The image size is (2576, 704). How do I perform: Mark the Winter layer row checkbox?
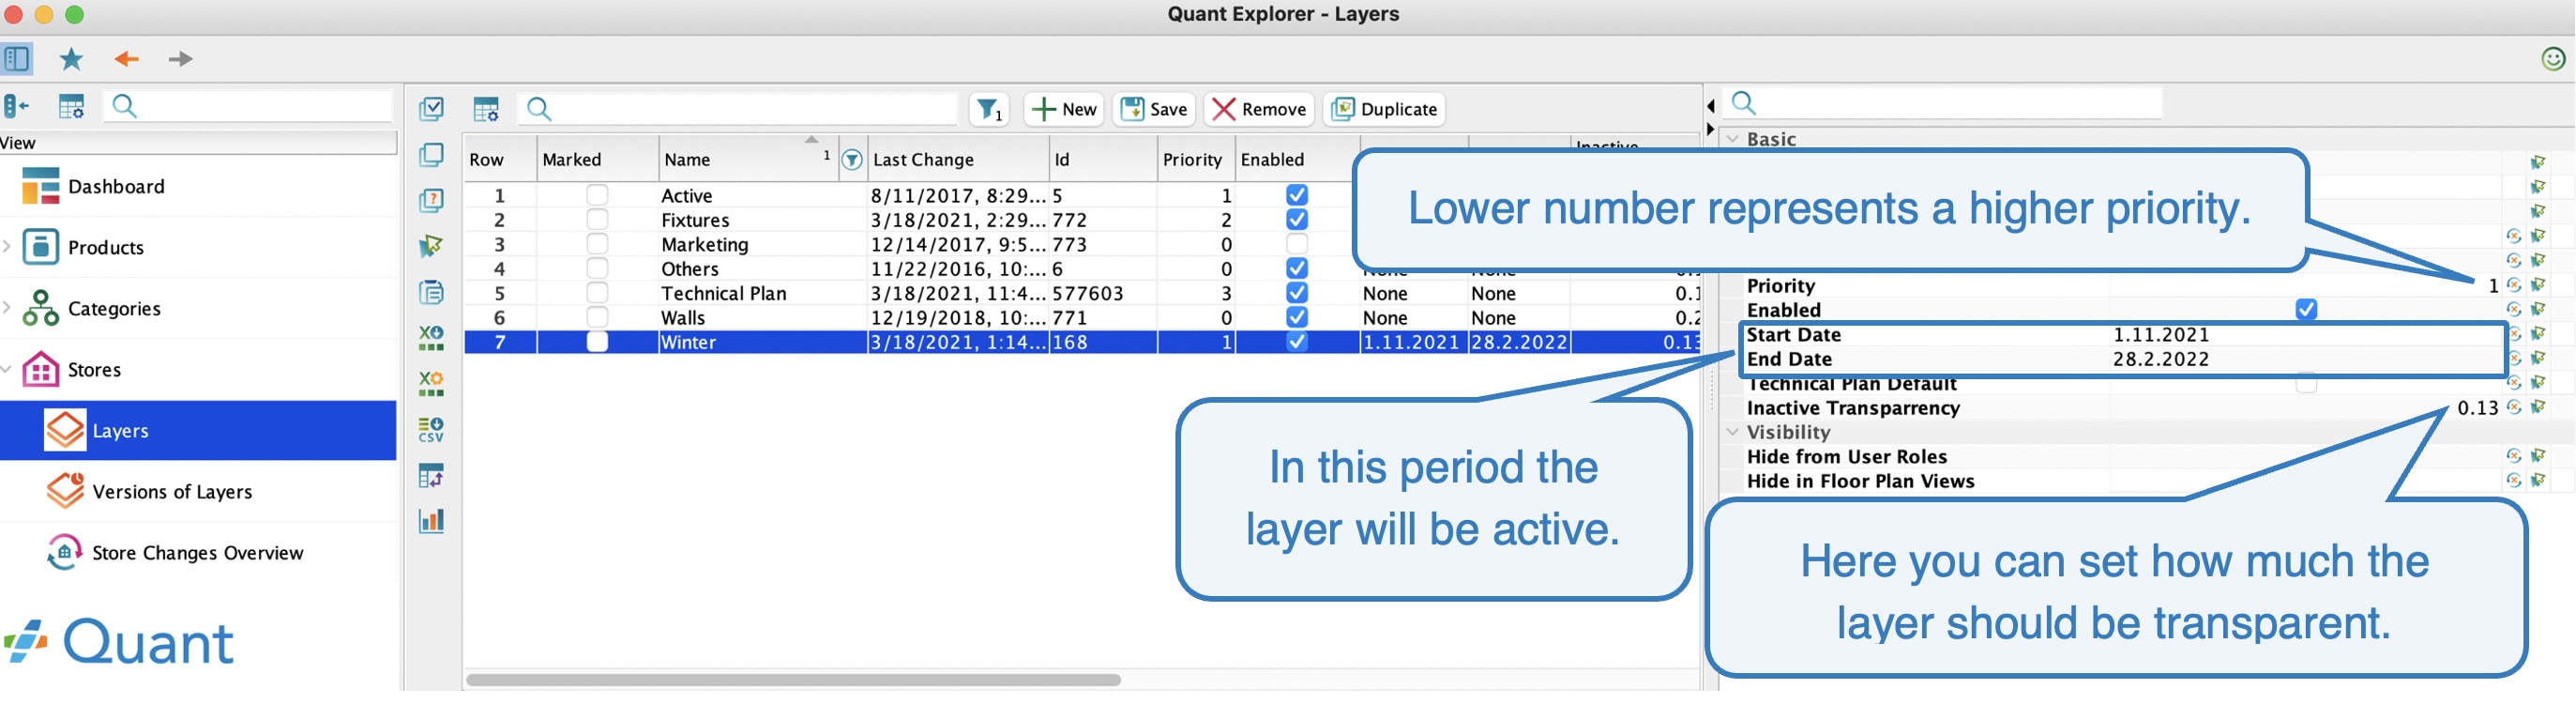pyautogui.click(x=597, y=342)
